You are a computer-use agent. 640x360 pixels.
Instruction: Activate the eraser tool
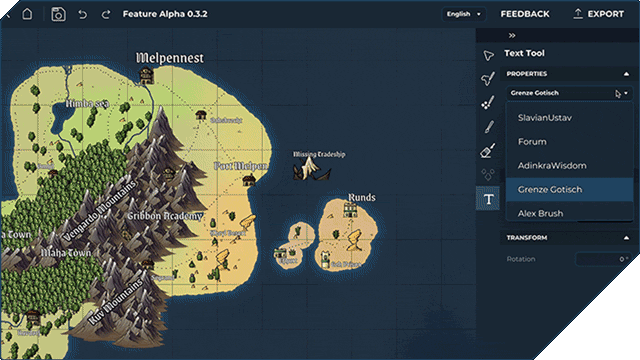(488, 151)
